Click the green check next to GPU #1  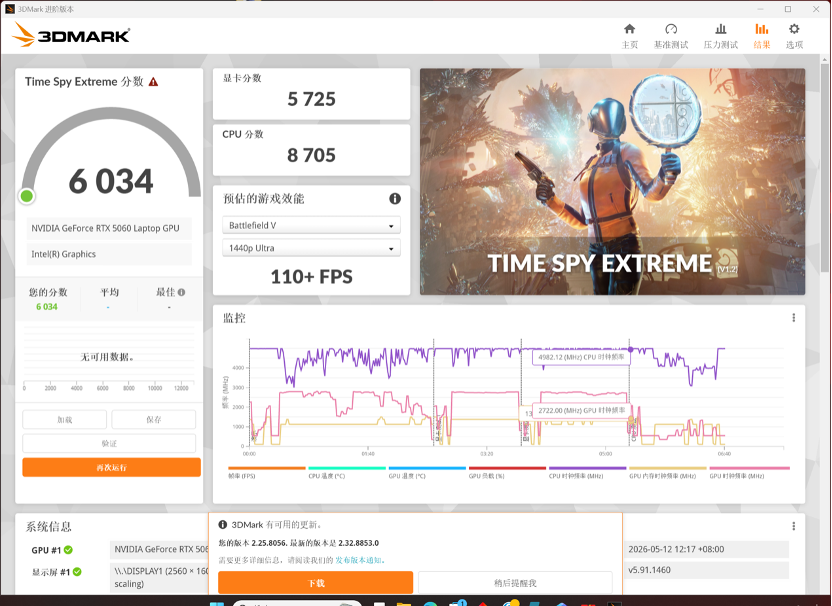[x=68, y=550]
